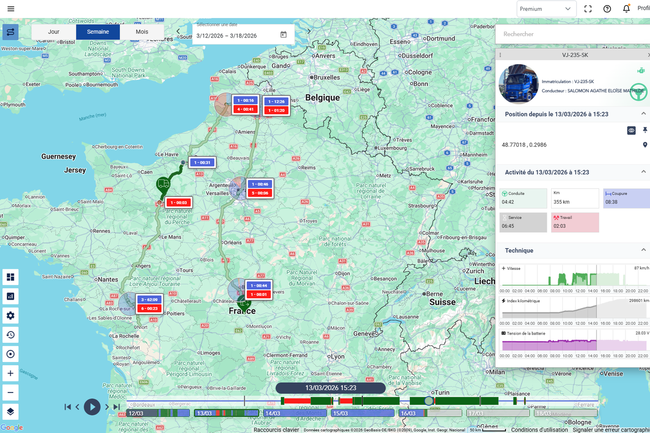
Task: Select the Mois tab
Action: pos(142,32)
